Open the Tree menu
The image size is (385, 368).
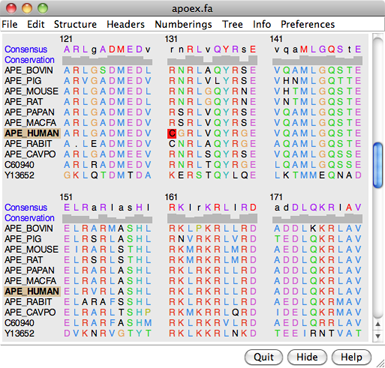[232, 24]
